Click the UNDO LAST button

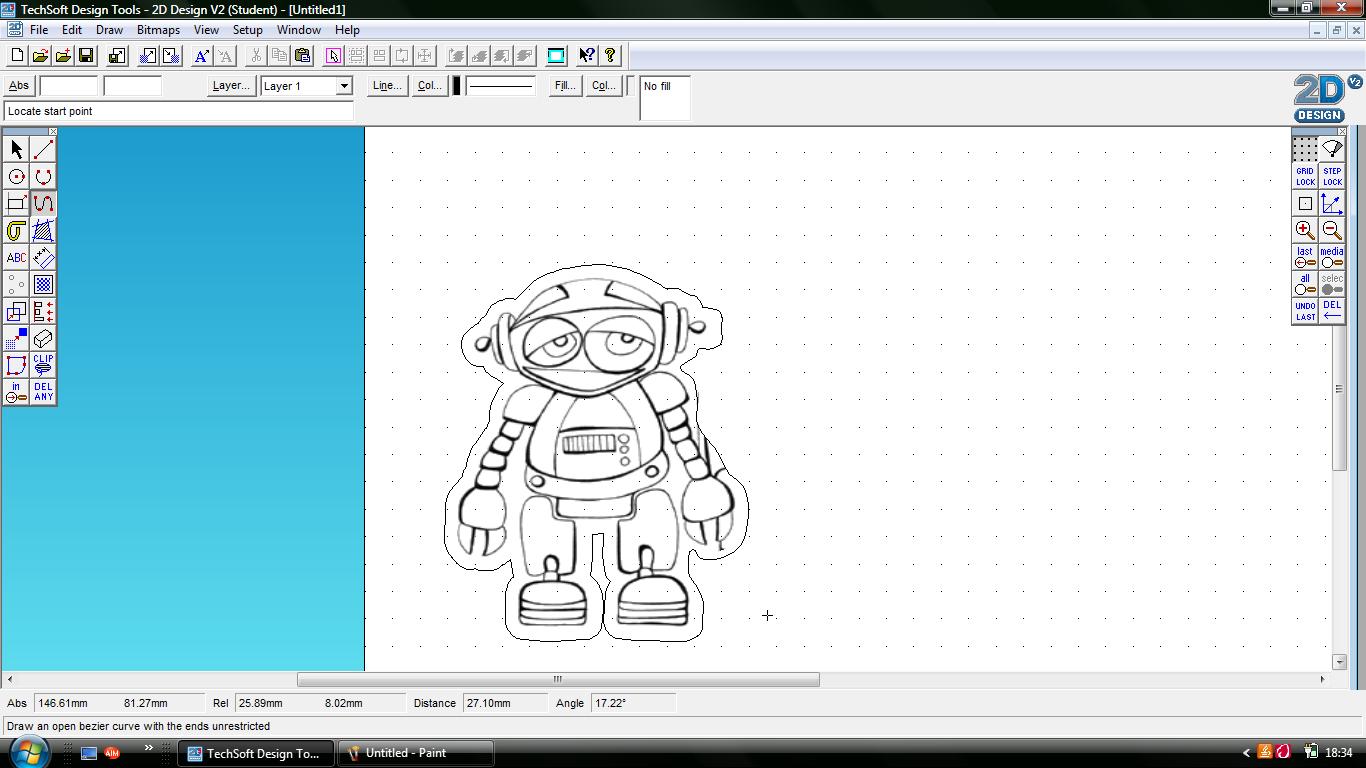click(x=1305, y=310)
